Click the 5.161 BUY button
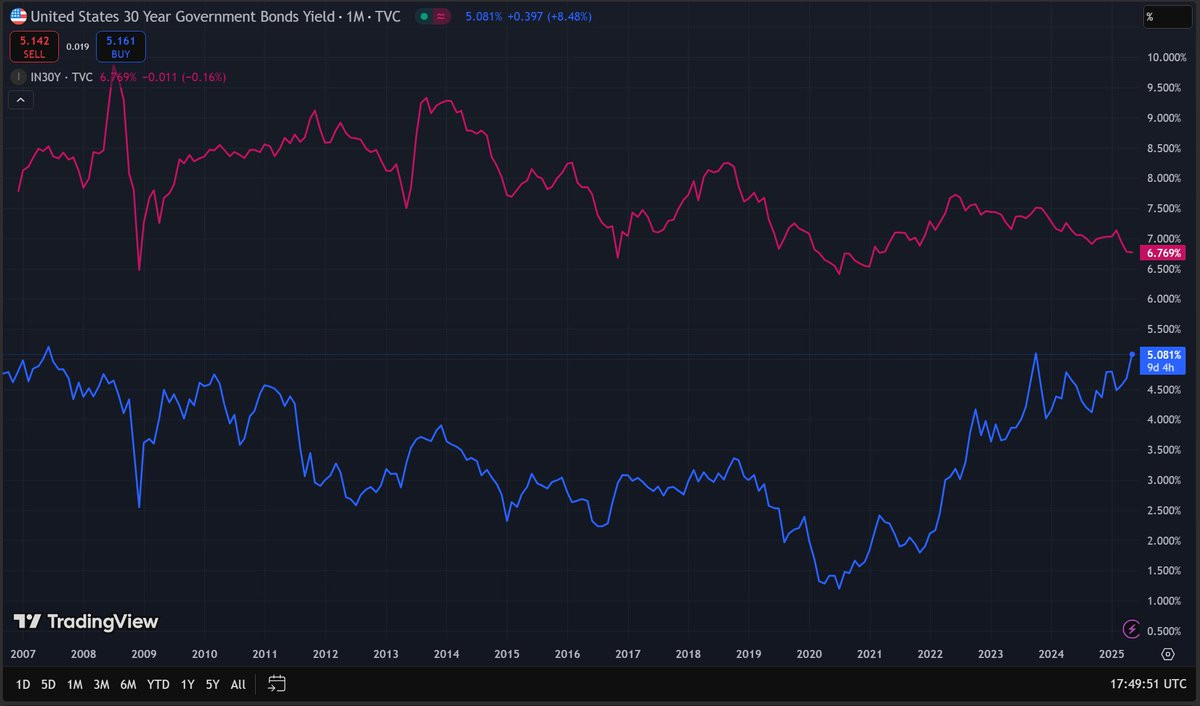Screen dimensions: 1200x706 point(121,47)
